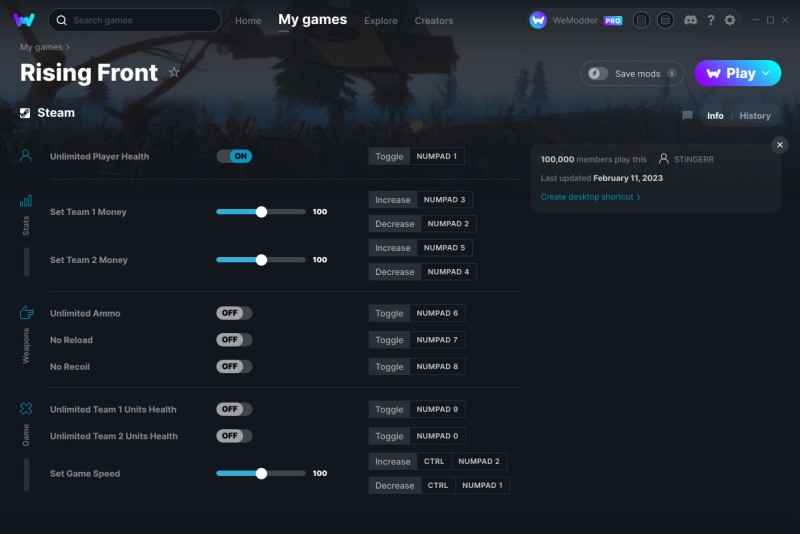Screen dimensions: 800x534
Task: Click Toggle NUMPAD 9 hotkey button
Action: point(417,409)
